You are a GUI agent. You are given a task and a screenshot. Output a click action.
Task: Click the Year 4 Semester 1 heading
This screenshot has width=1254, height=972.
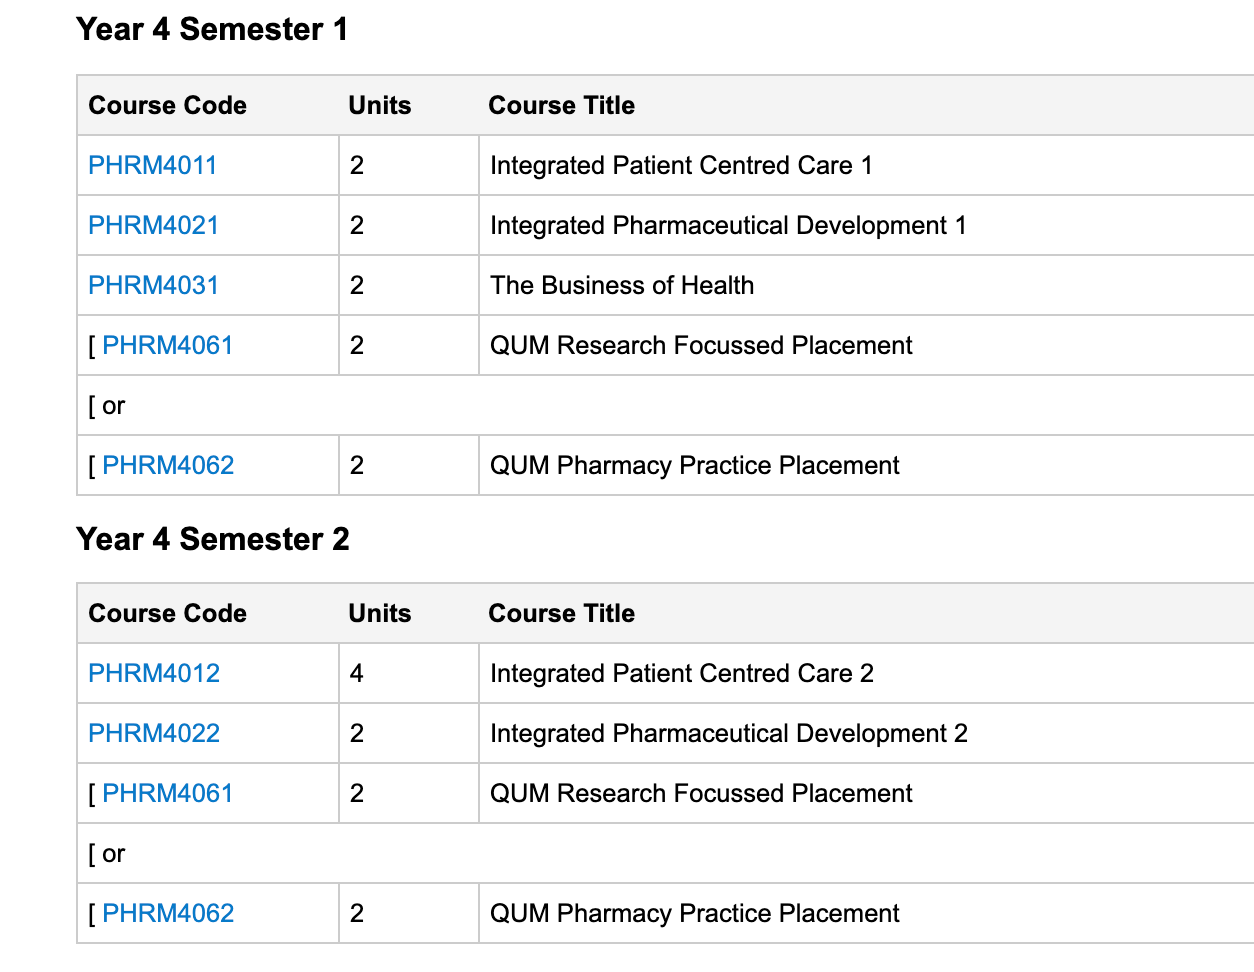pos(212,30)
